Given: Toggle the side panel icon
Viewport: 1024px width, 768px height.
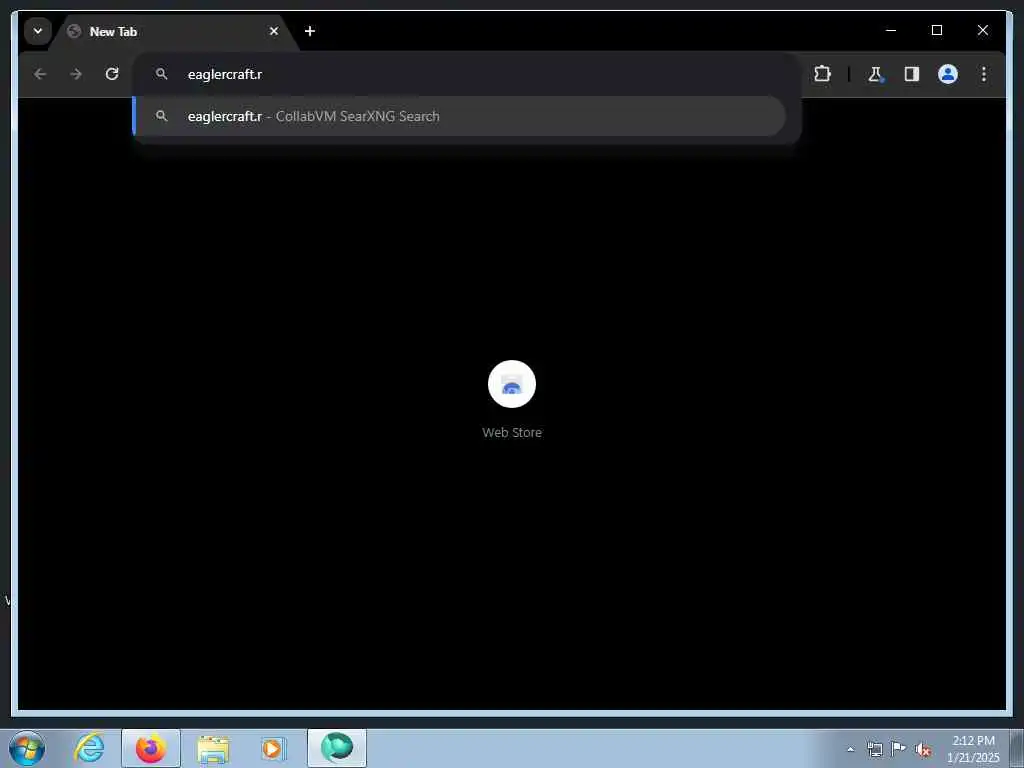Looking at the screenshot, I should [912, 74].
